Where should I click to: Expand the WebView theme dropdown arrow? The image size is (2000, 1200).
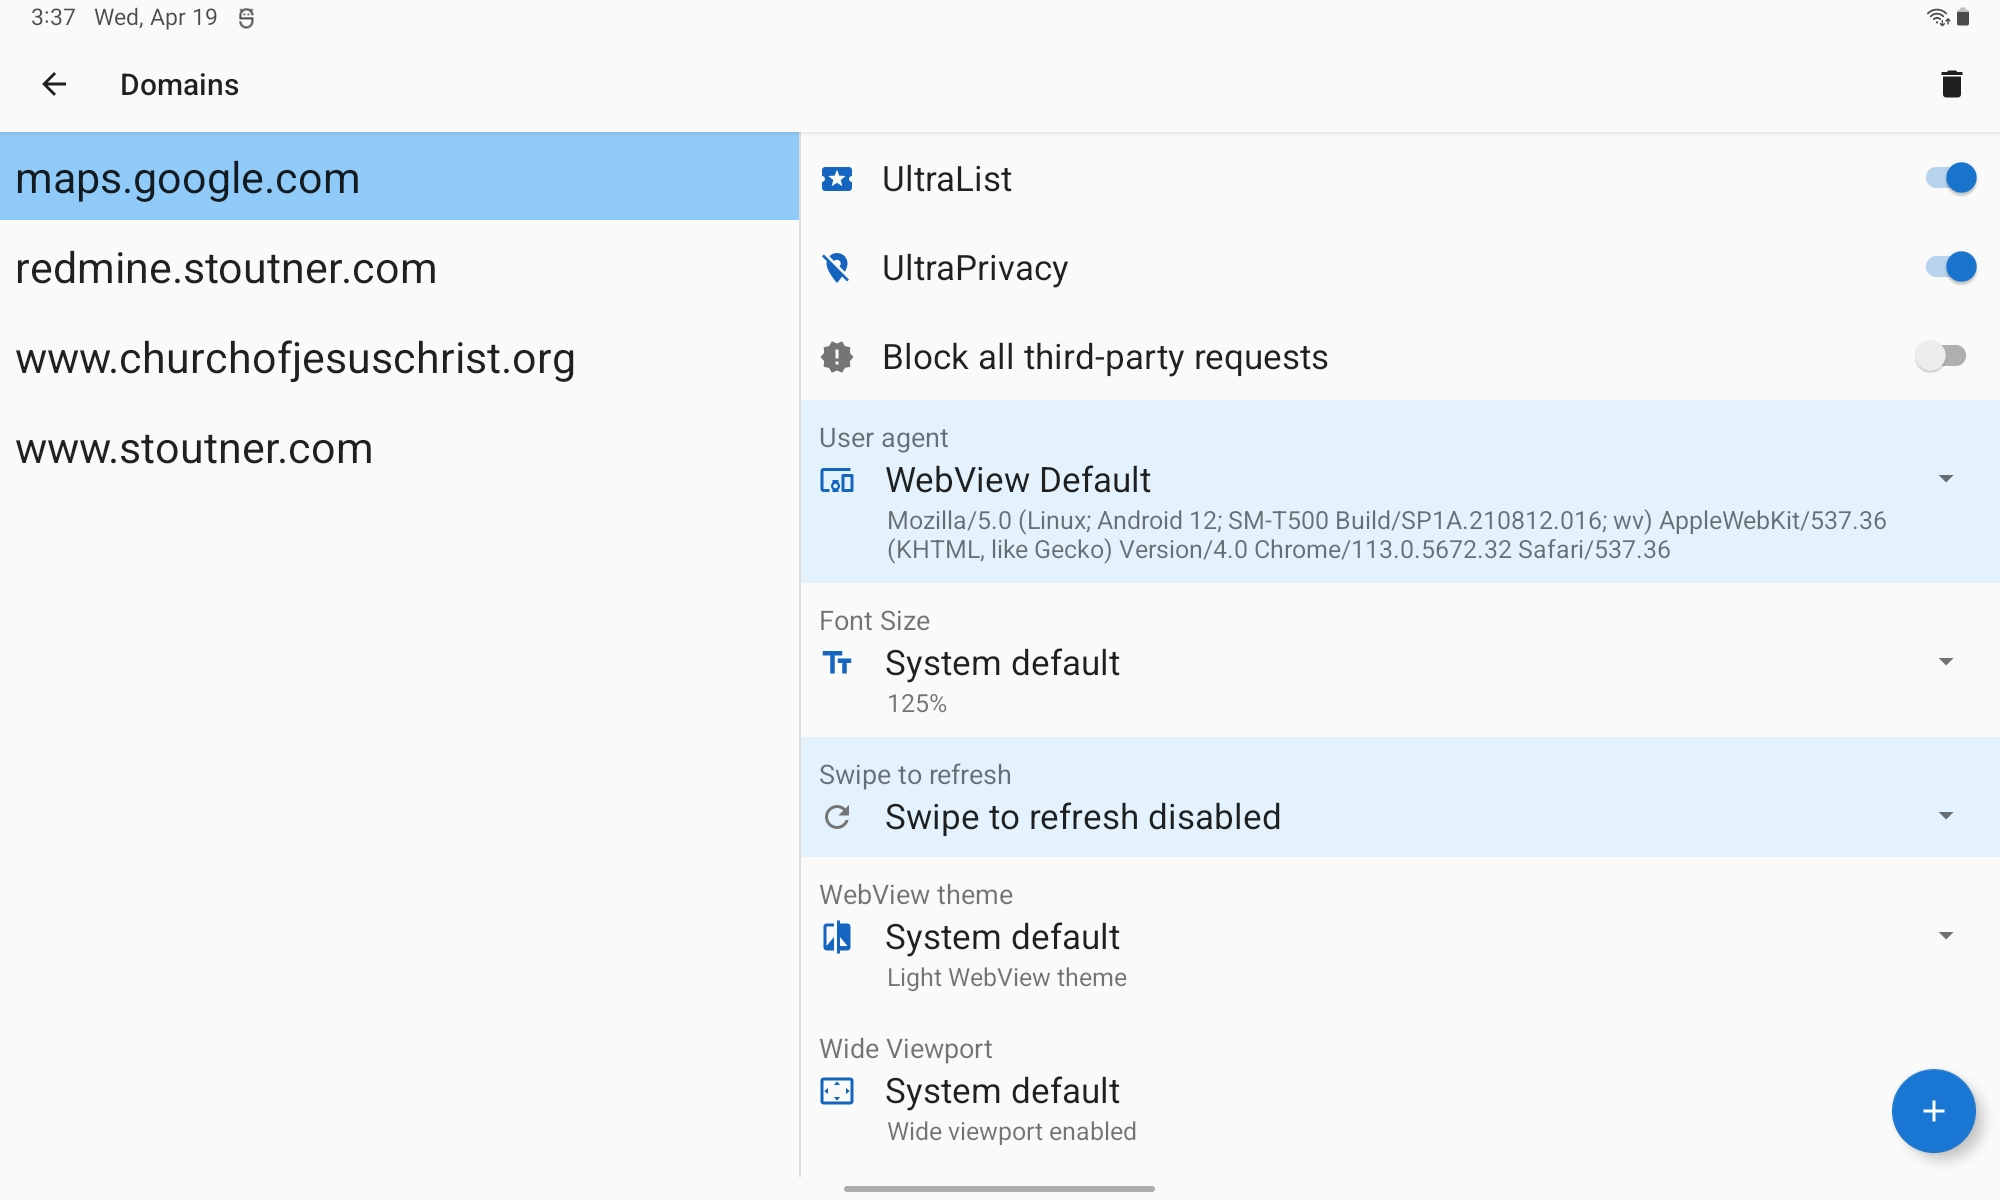point(1945,936)
